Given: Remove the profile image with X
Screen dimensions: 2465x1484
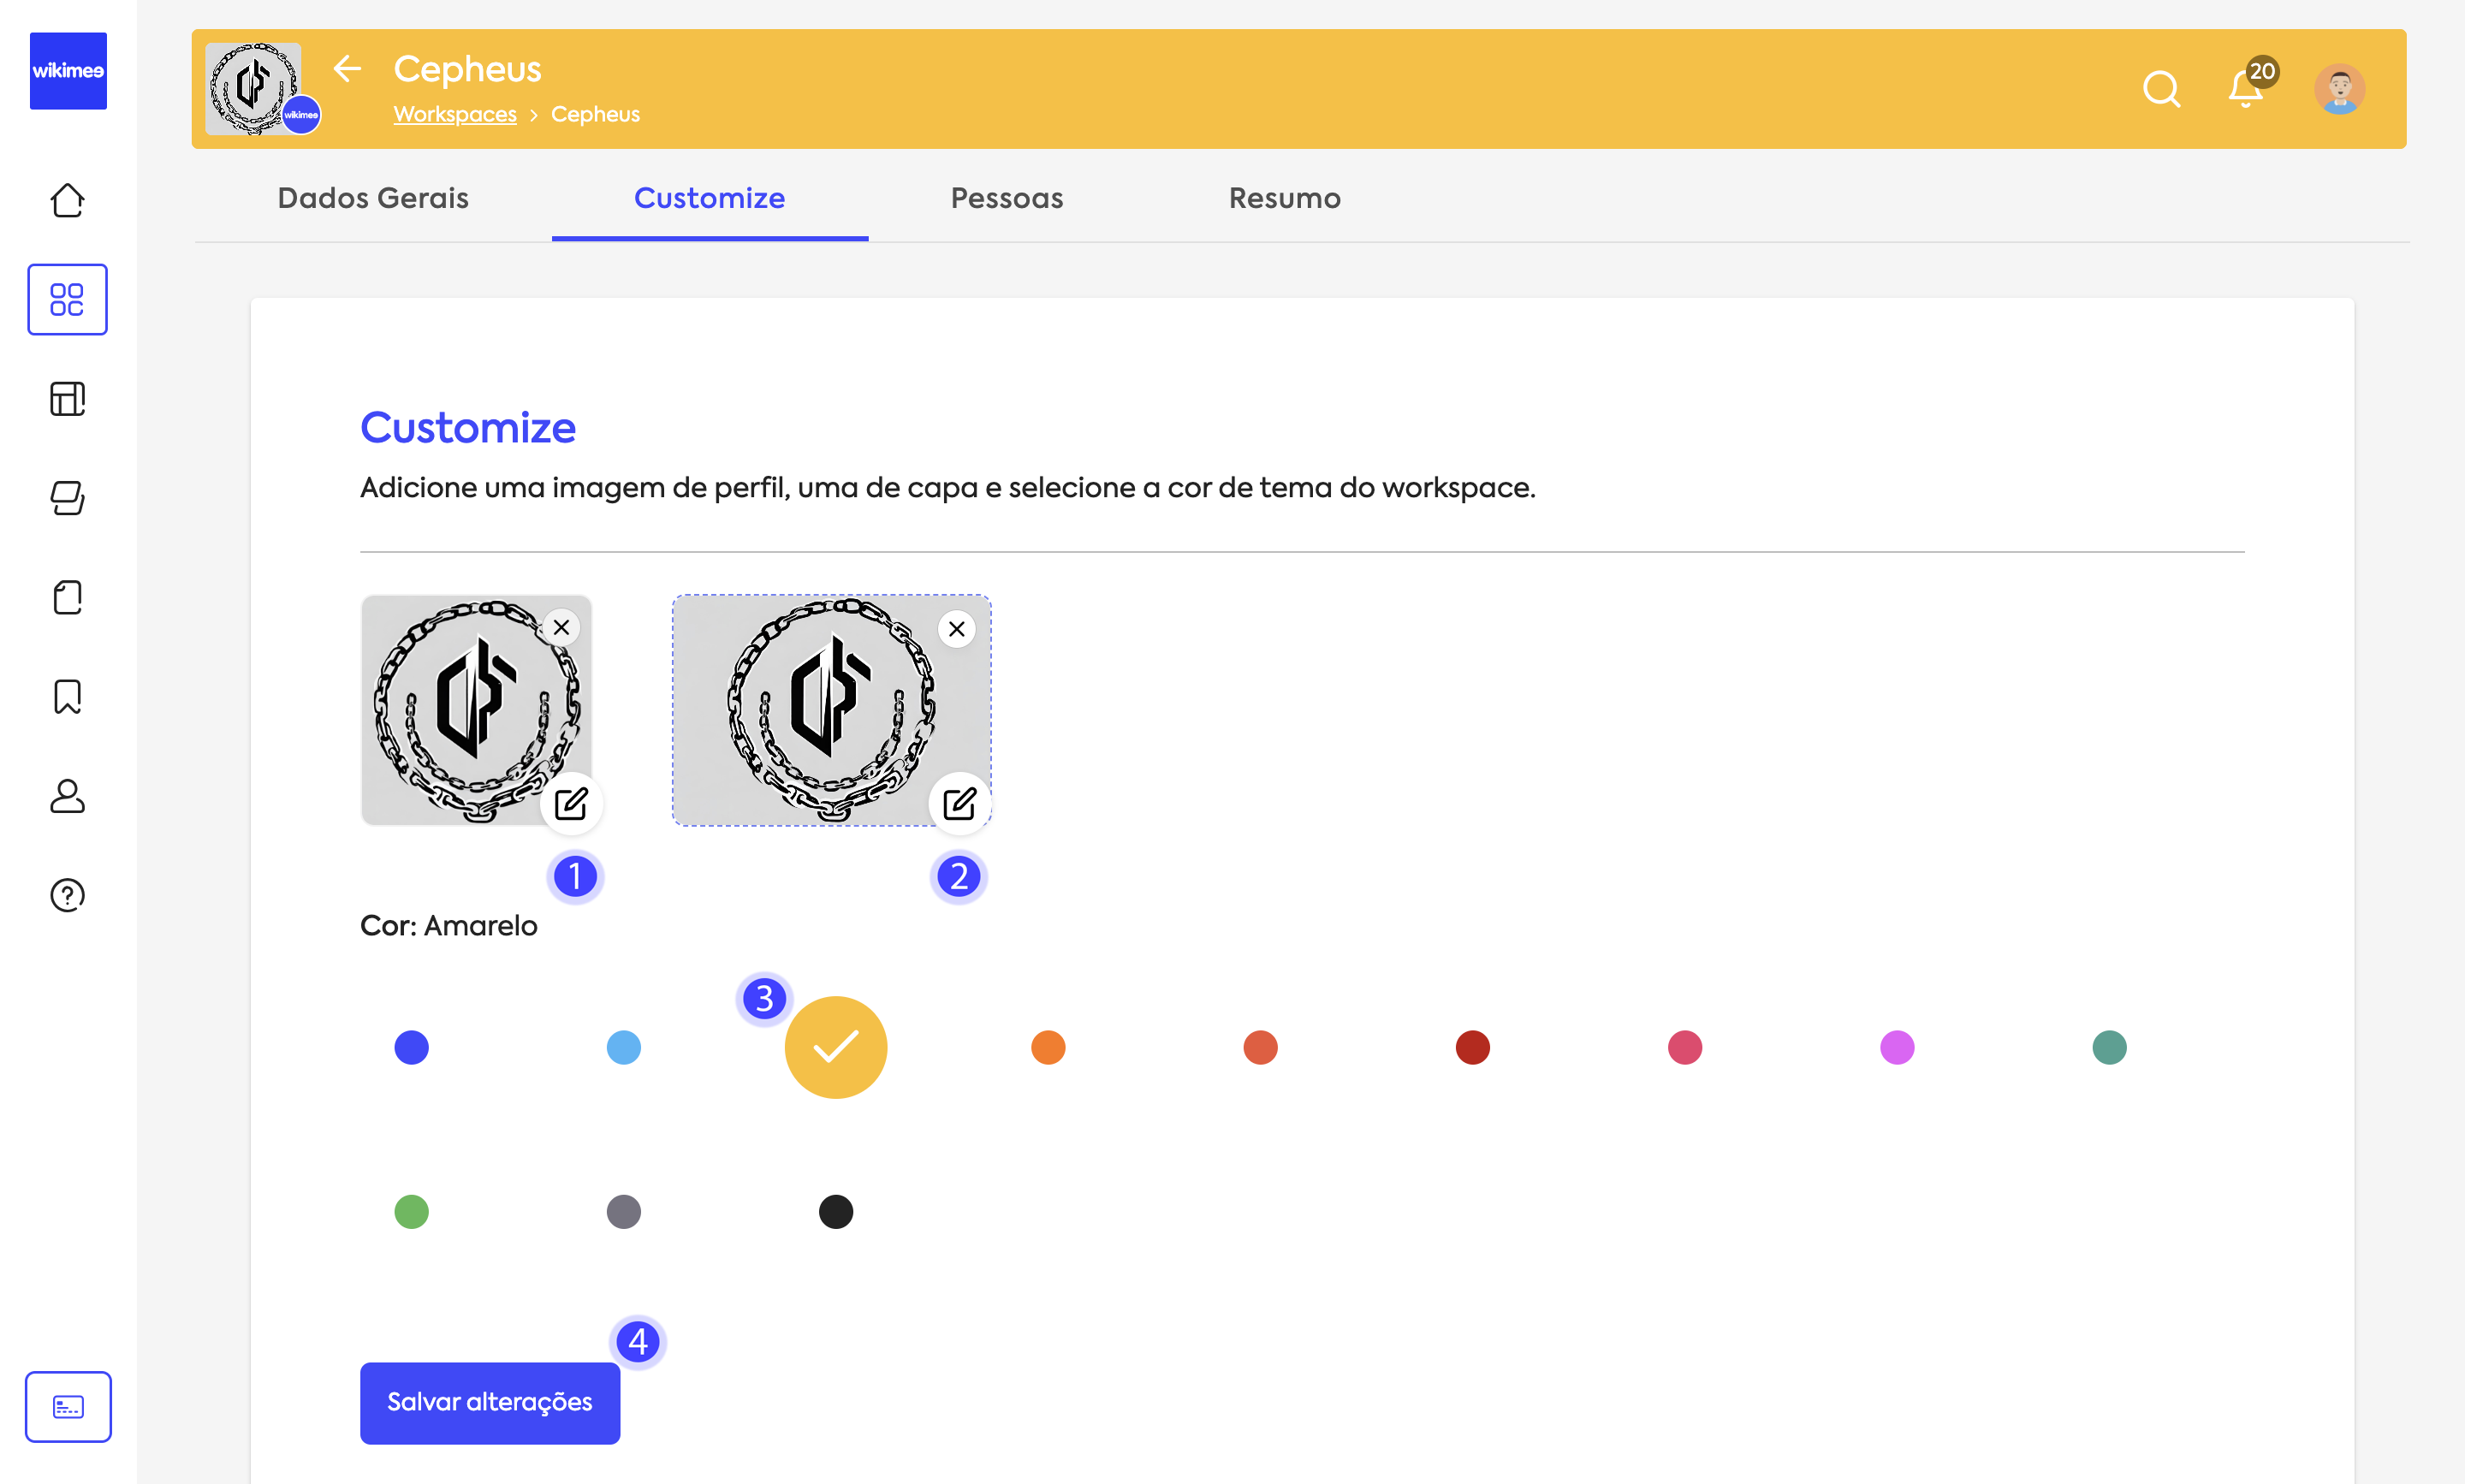Looking at the screenshot, I should pos(561,627).
